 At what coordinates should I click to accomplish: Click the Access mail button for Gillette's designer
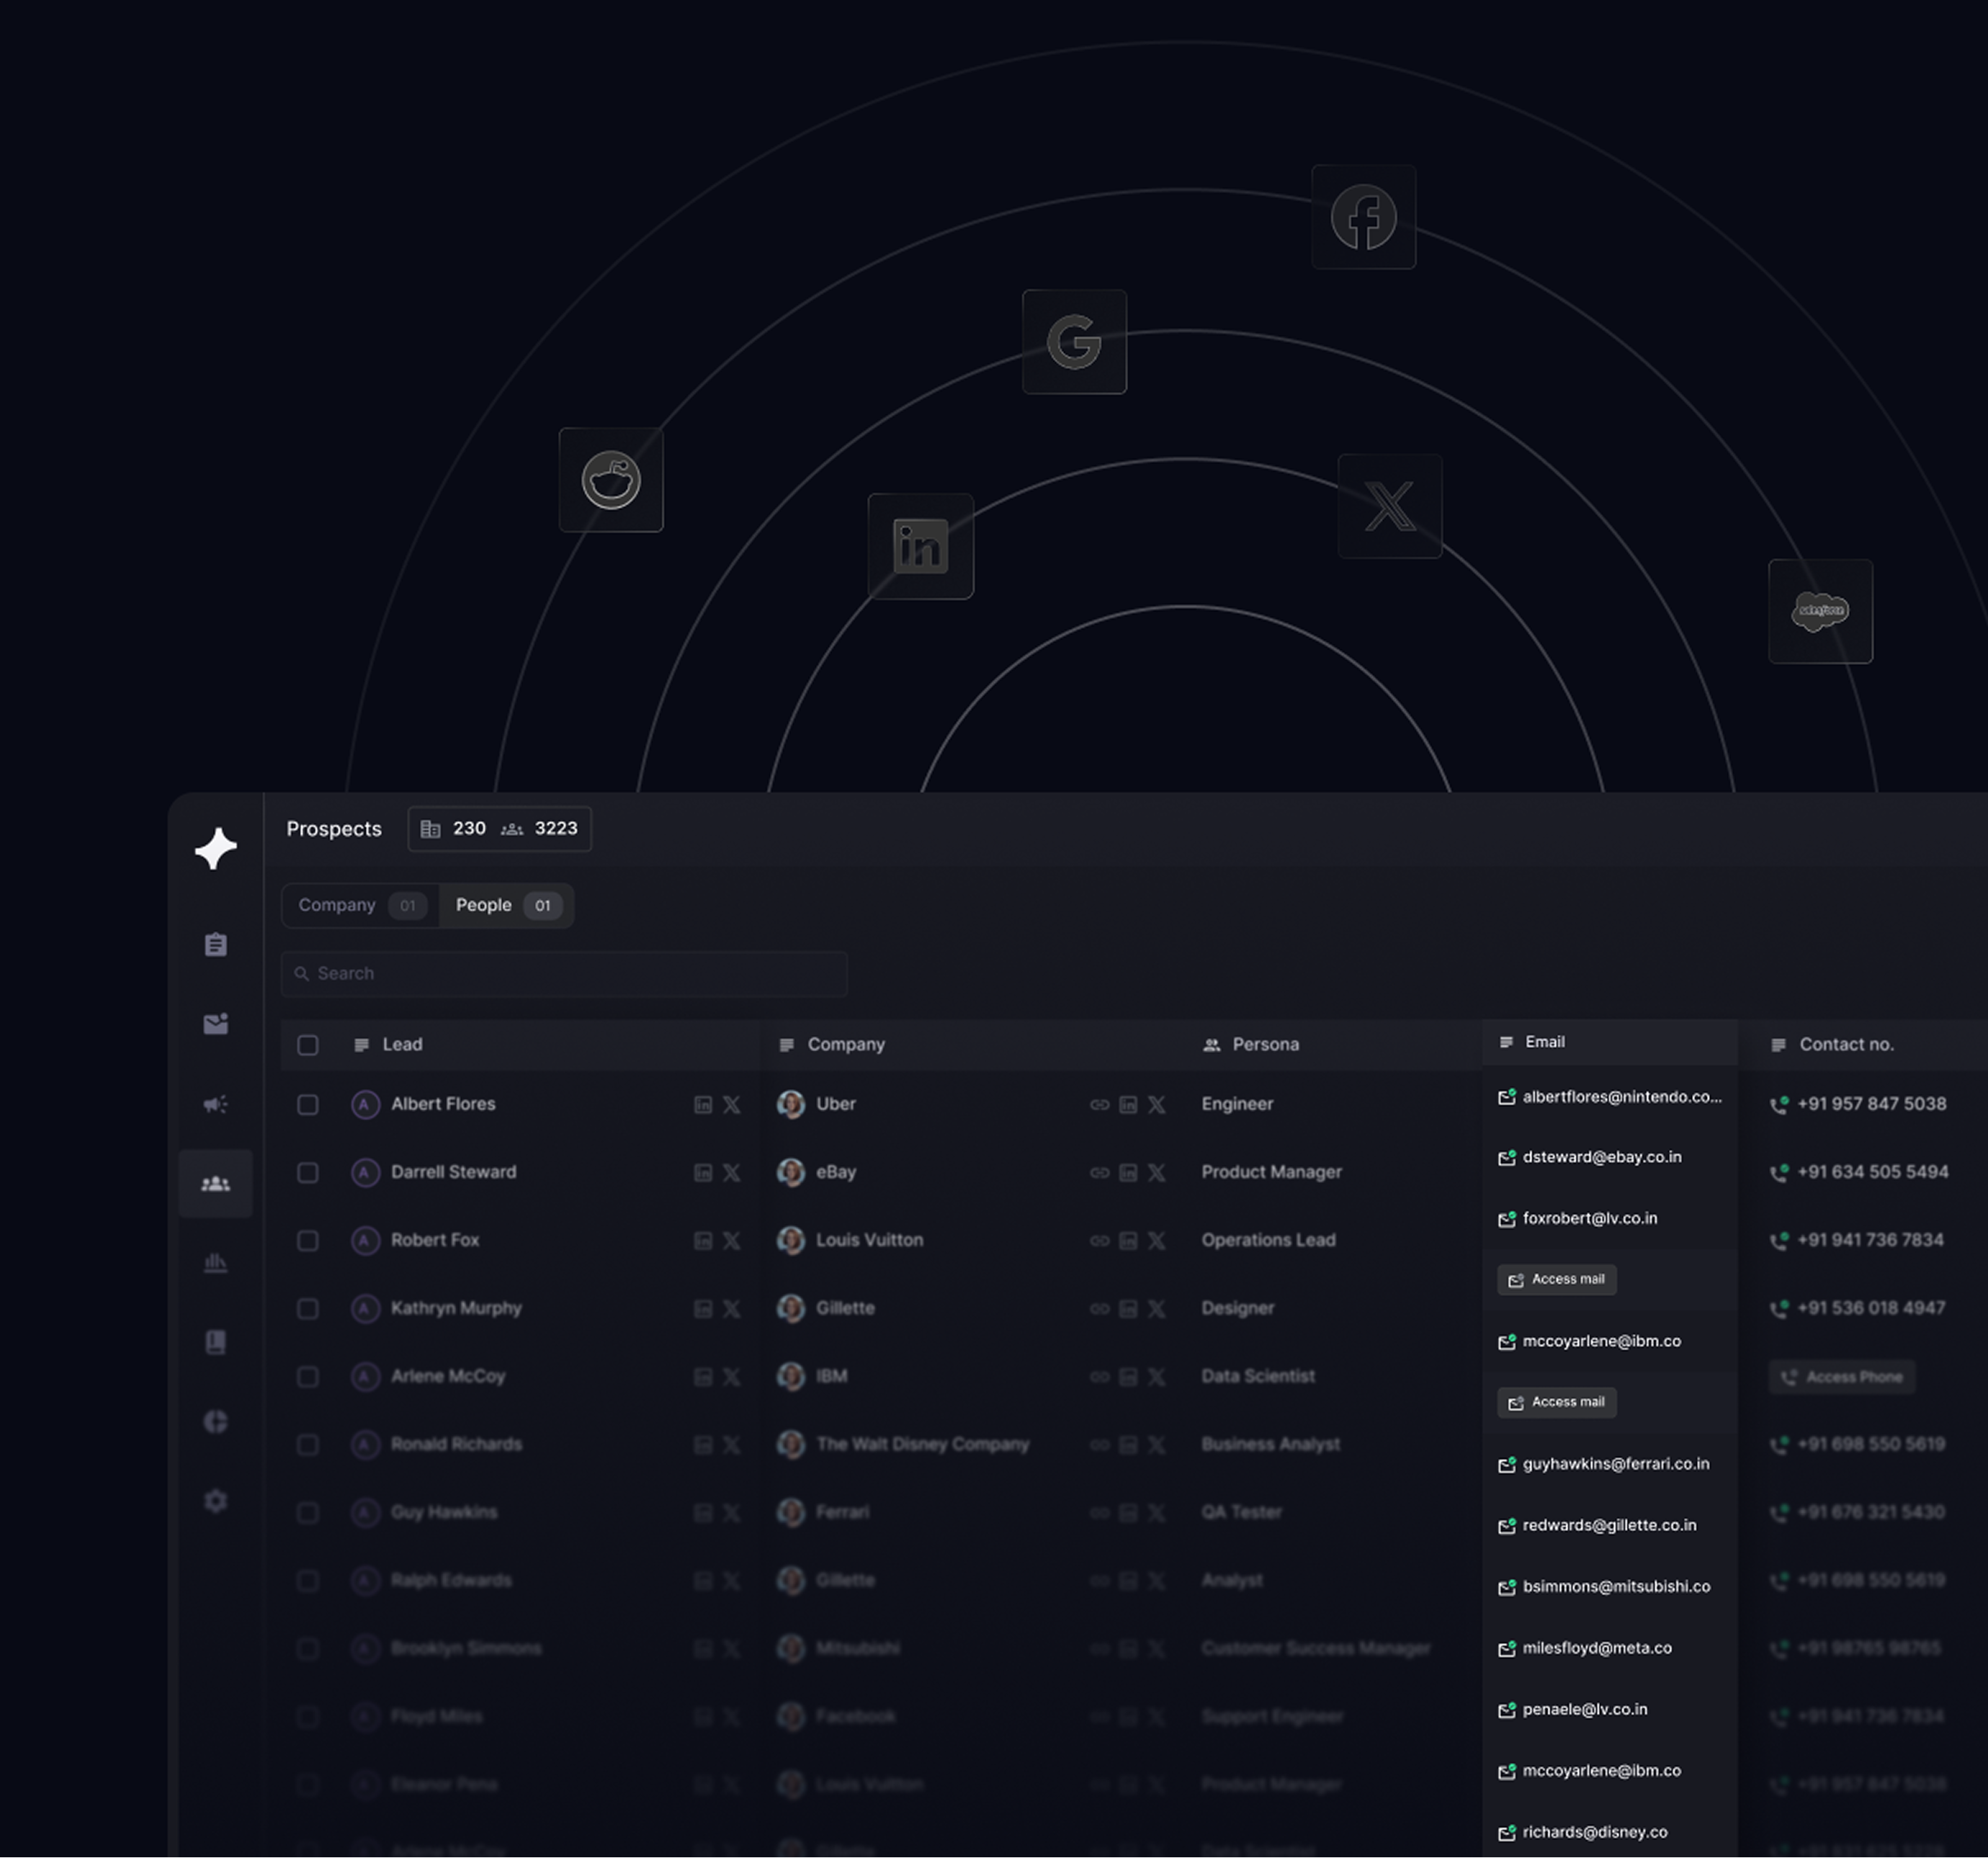(x=1556, y=1279)
